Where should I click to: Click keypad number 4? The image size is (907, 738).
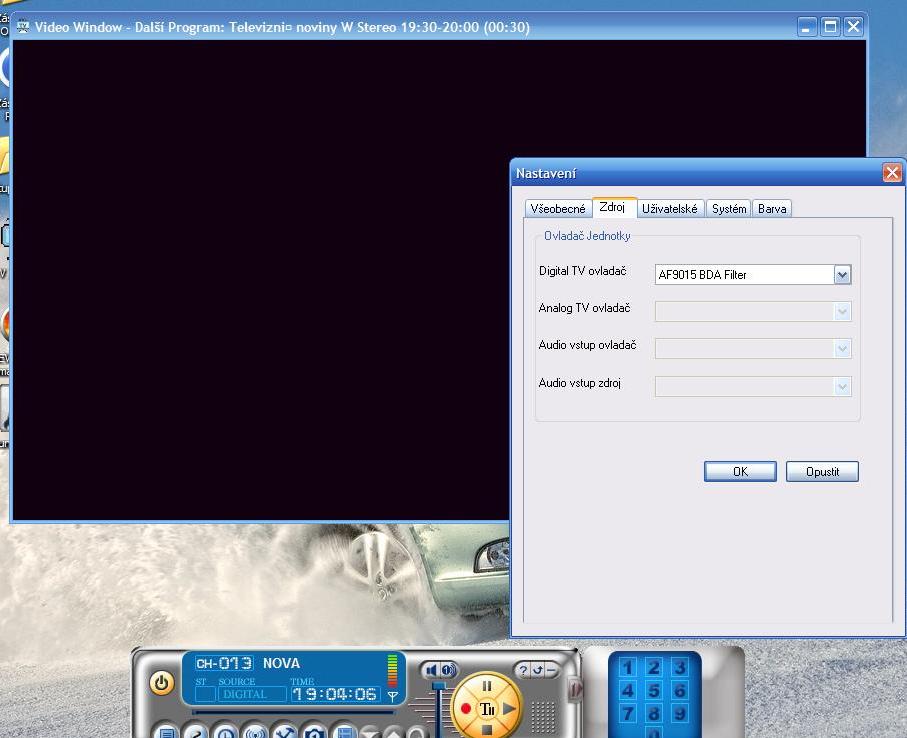click(627, 691)
